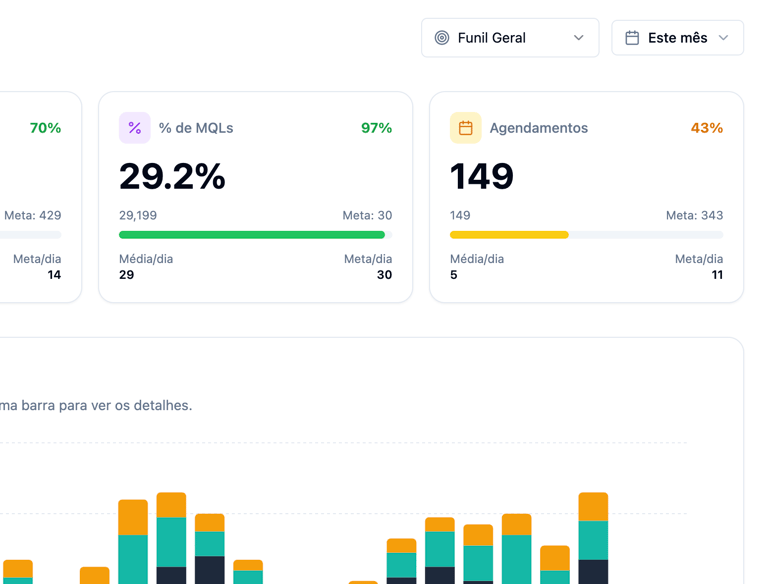The height and width of the screenshot is (584, 768).
Task: Click Meta: 343 label on Agendamentos card
Action: (x=694, y=215)
